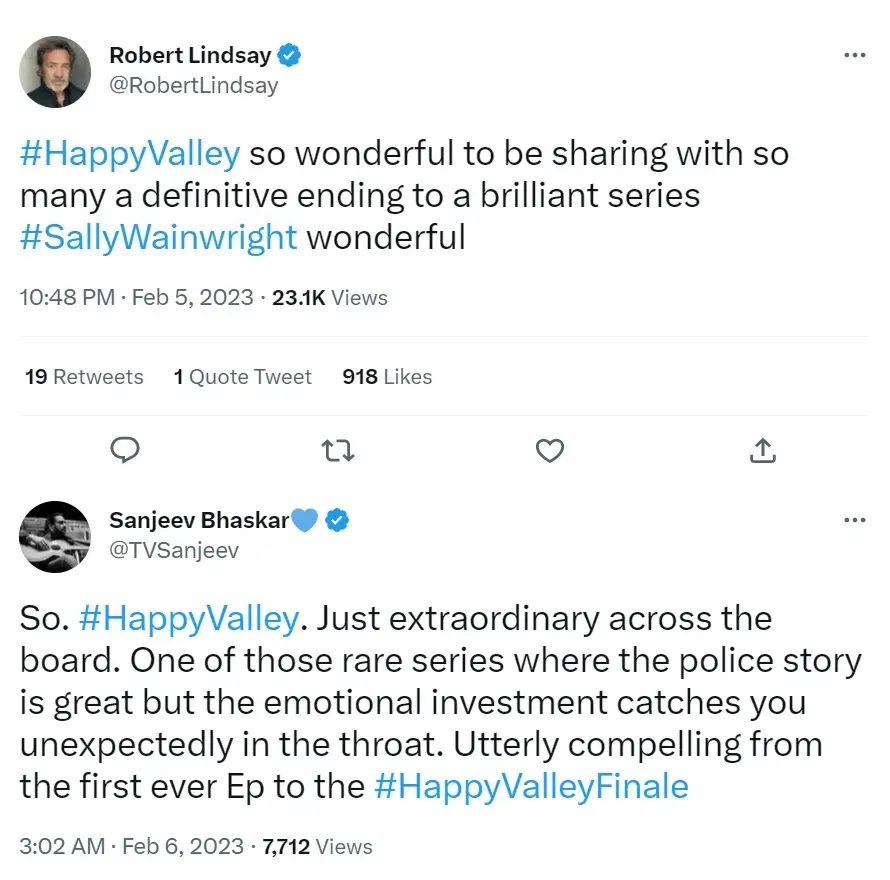
Task: Click the retweet icon below Robert Lindsay's tweet
Action: pyautogui.click(x=337, y=450)
